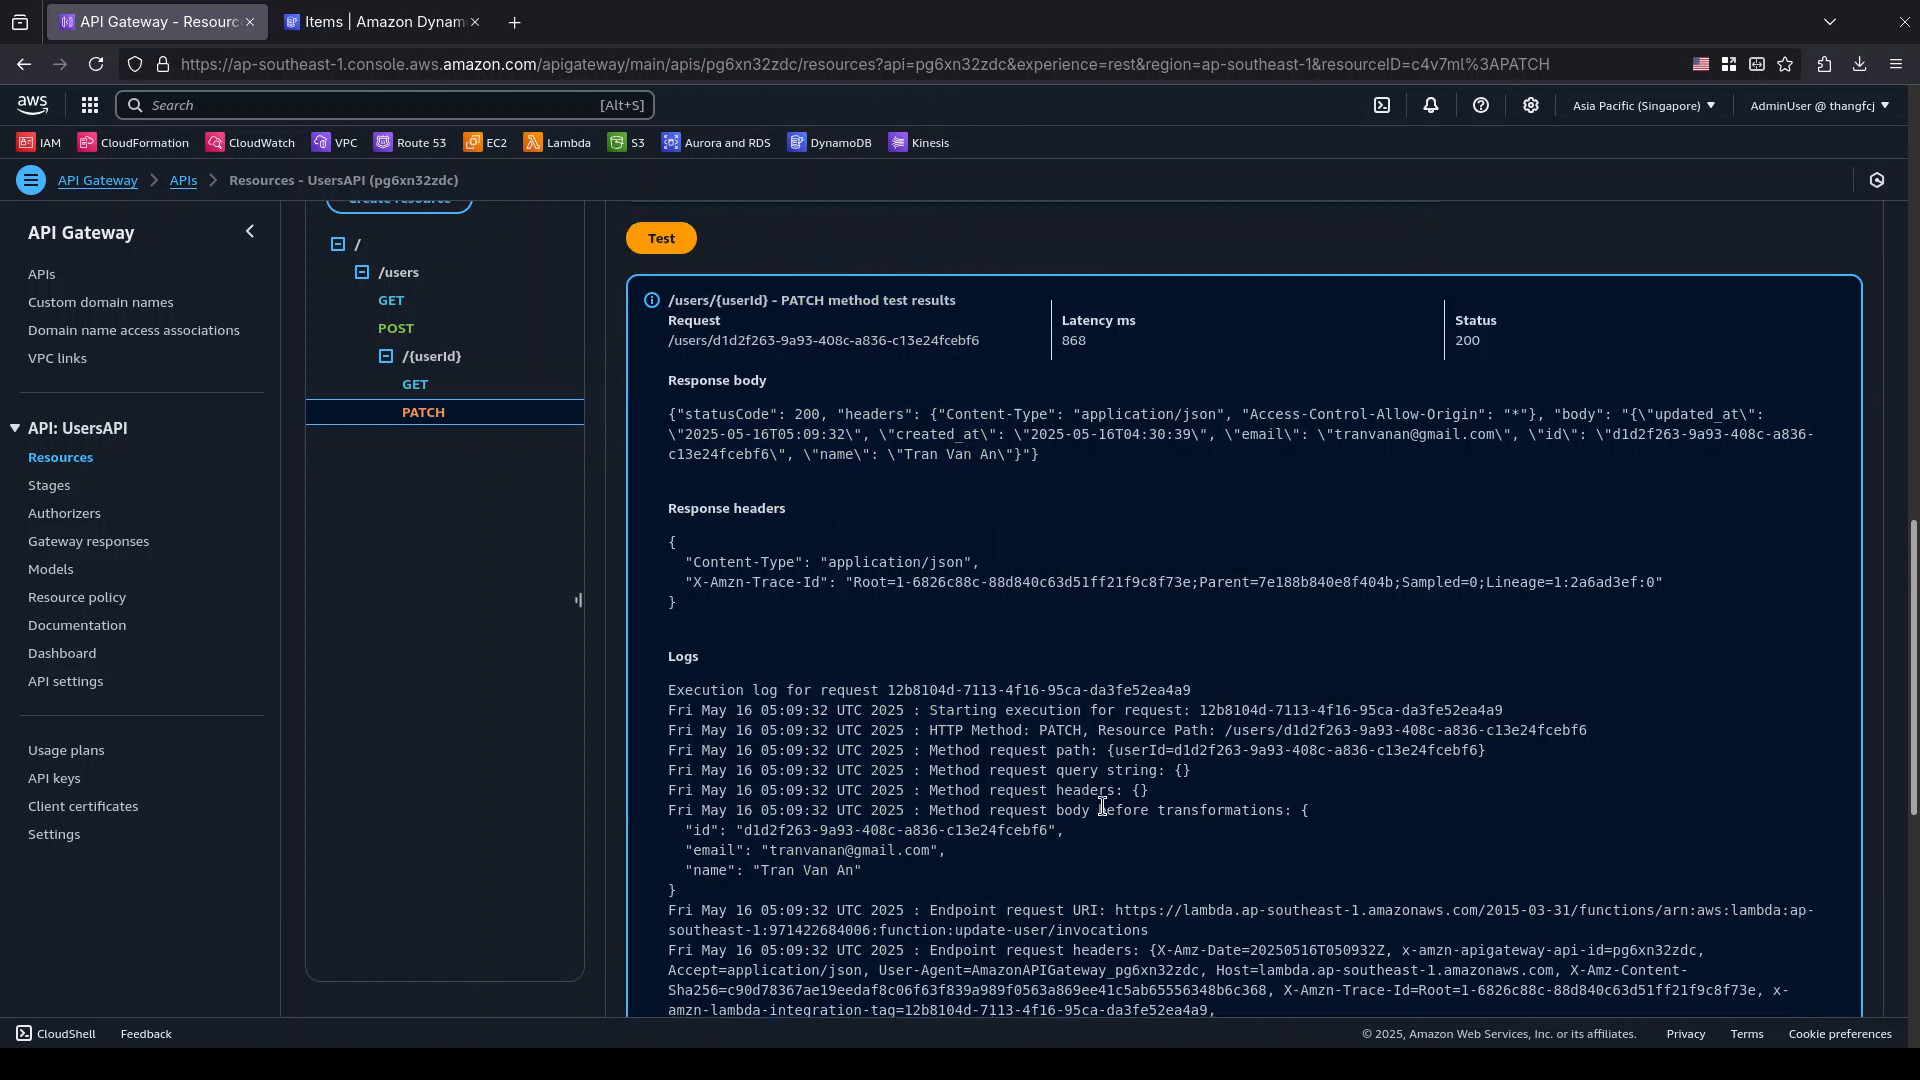This screenshot has width=1920, height=1080.
Task: Open the page preferences icon at top right
Action: [x=1877, y=180]
